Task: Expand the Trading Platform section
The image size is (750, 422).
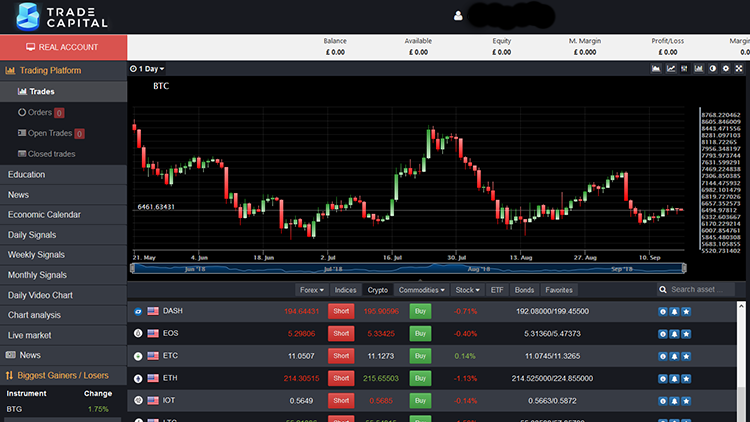Action: coord(64,70)
